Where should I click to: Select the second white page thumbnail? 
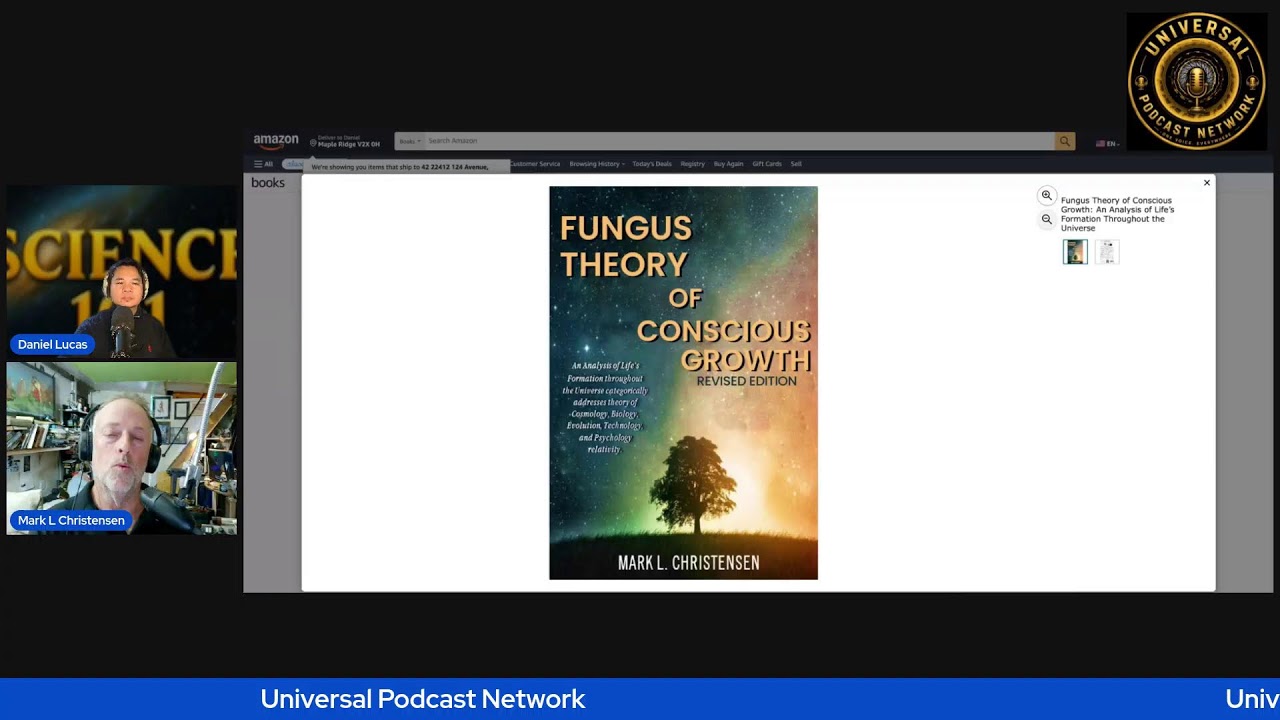1106,252
